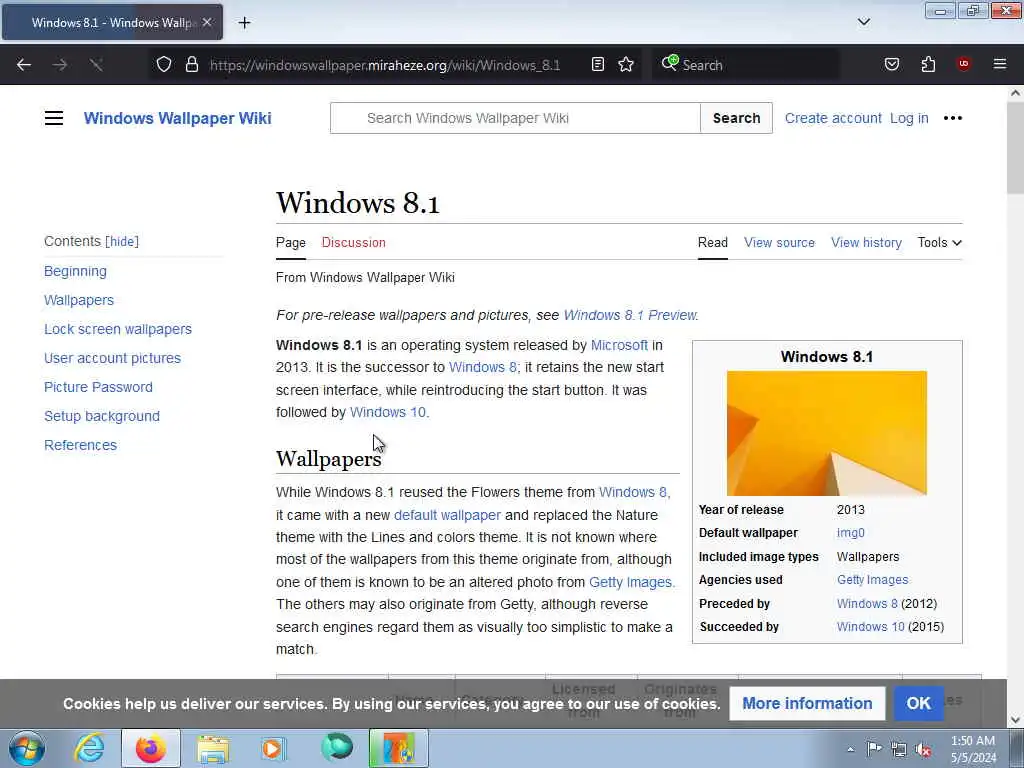Open the Windows 8.1 infobox wallpaper image
The width and height of the screenshot is (1024, 768).
[x=826, y=433]
